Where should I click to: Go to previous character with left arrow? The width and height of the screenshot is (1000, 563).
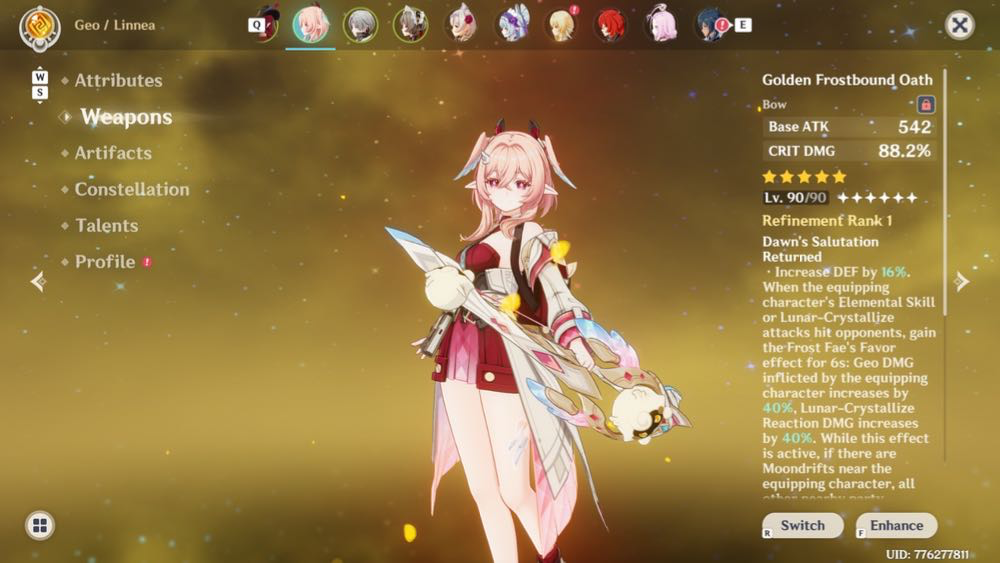(x=38, y=281)
